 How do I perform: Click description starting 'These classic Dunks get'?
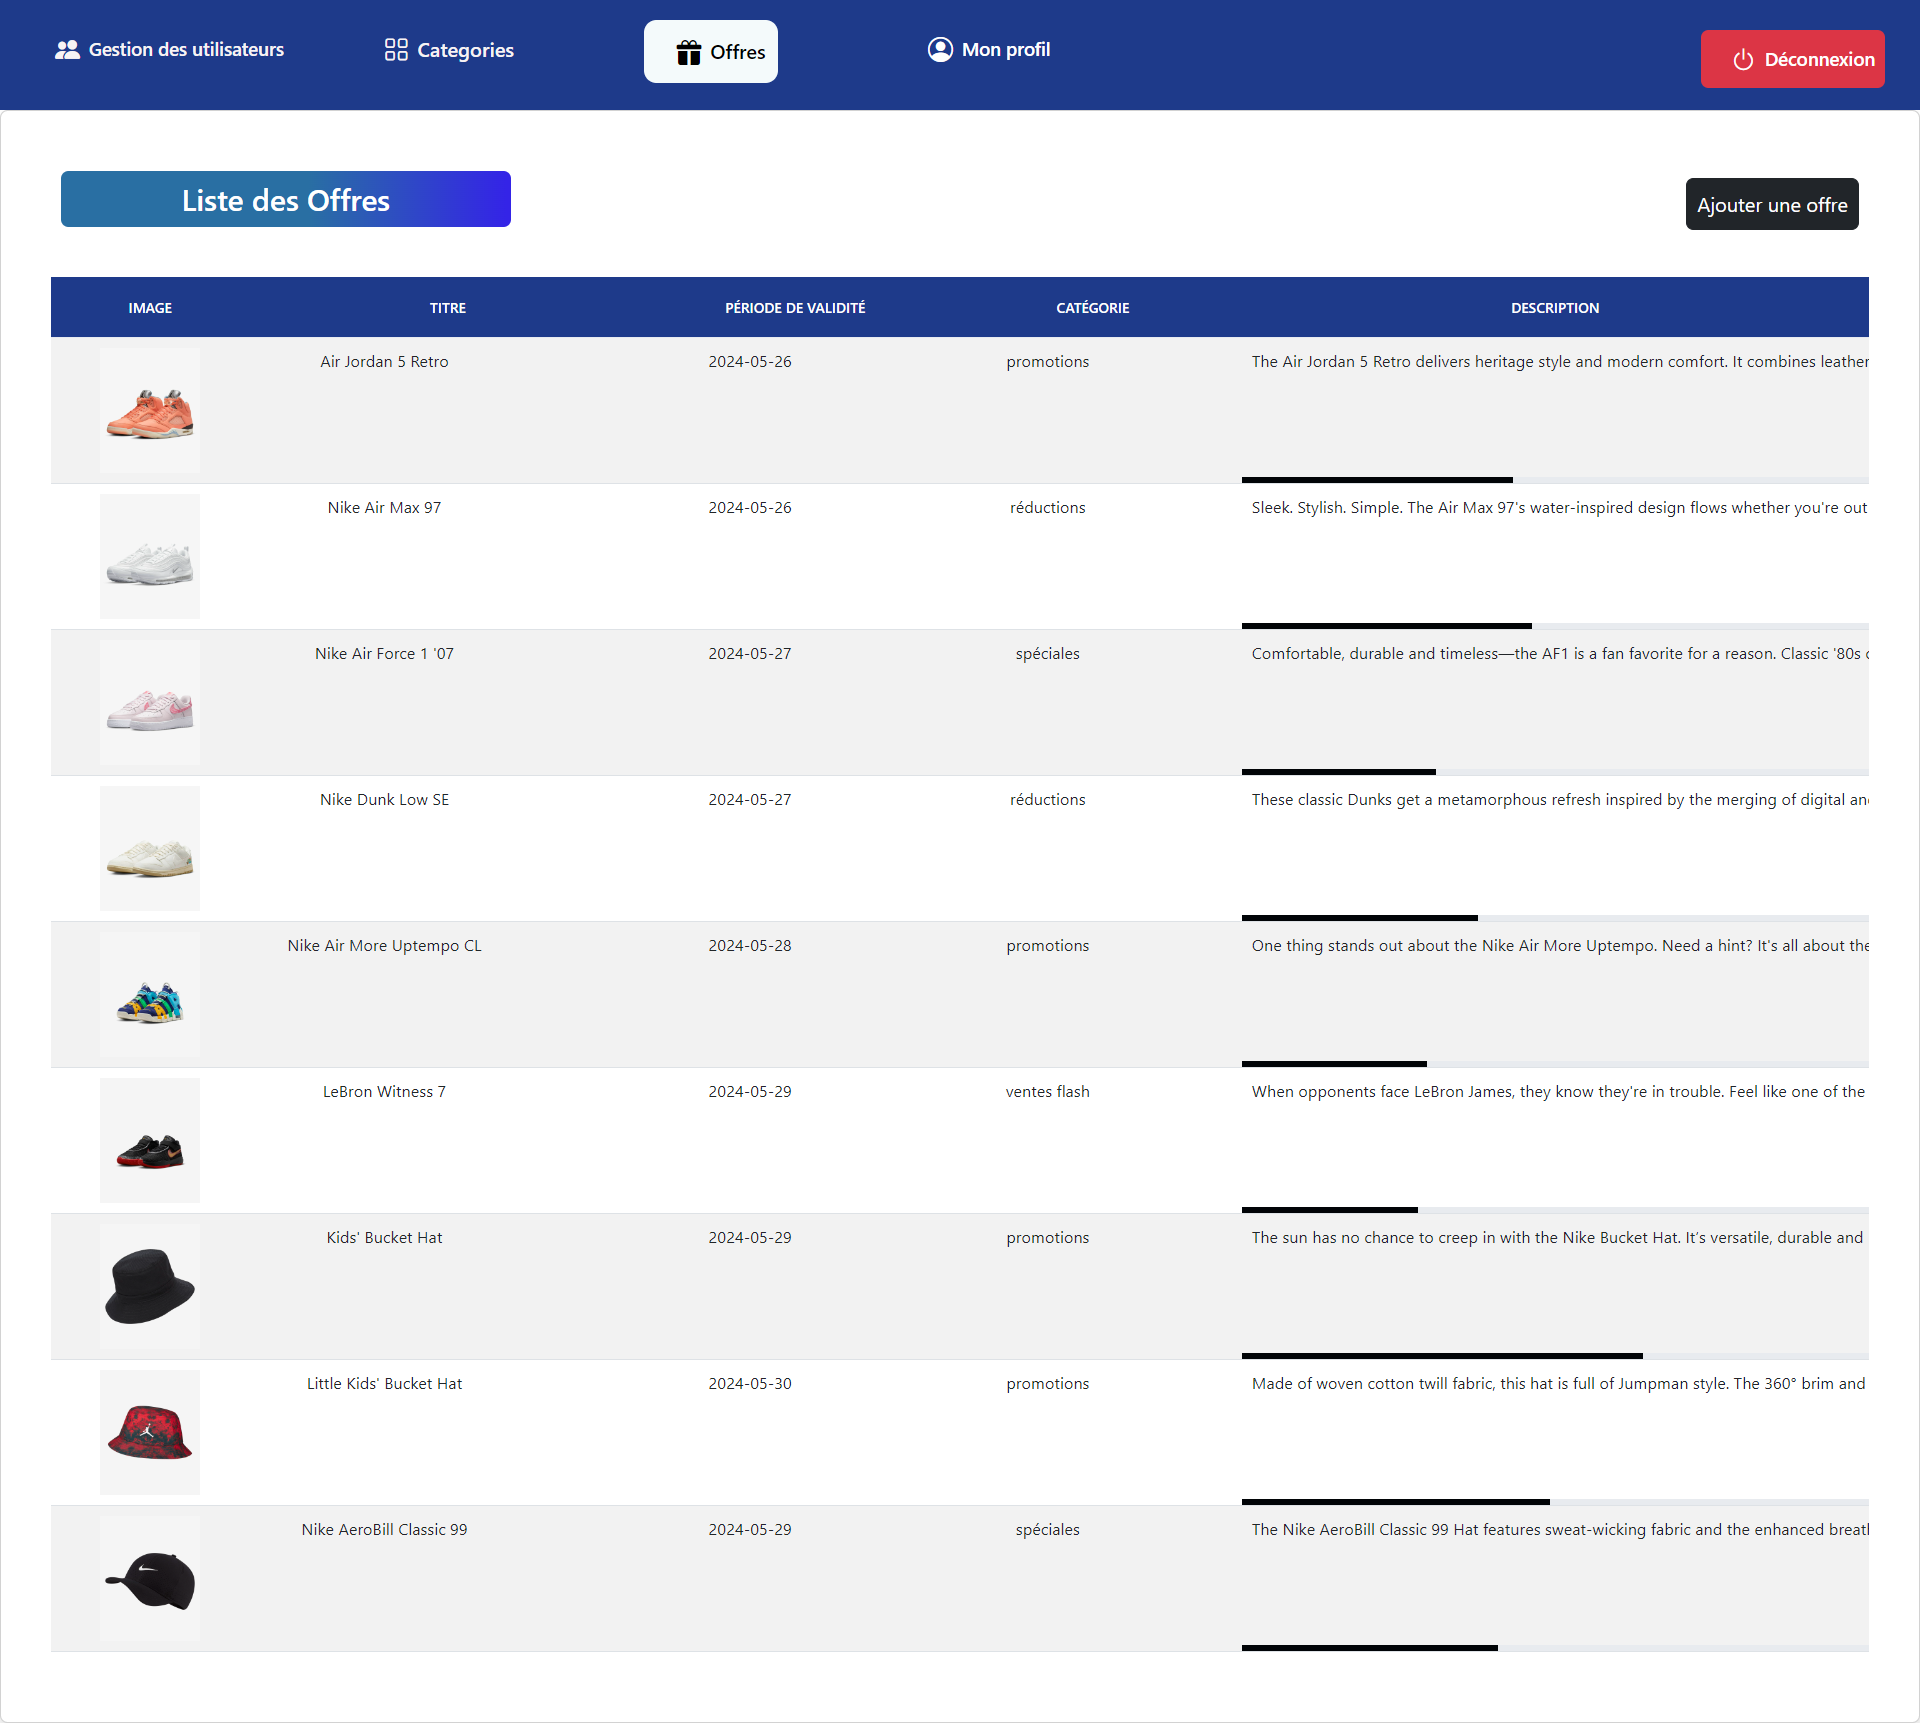[x=1560, y=800]
